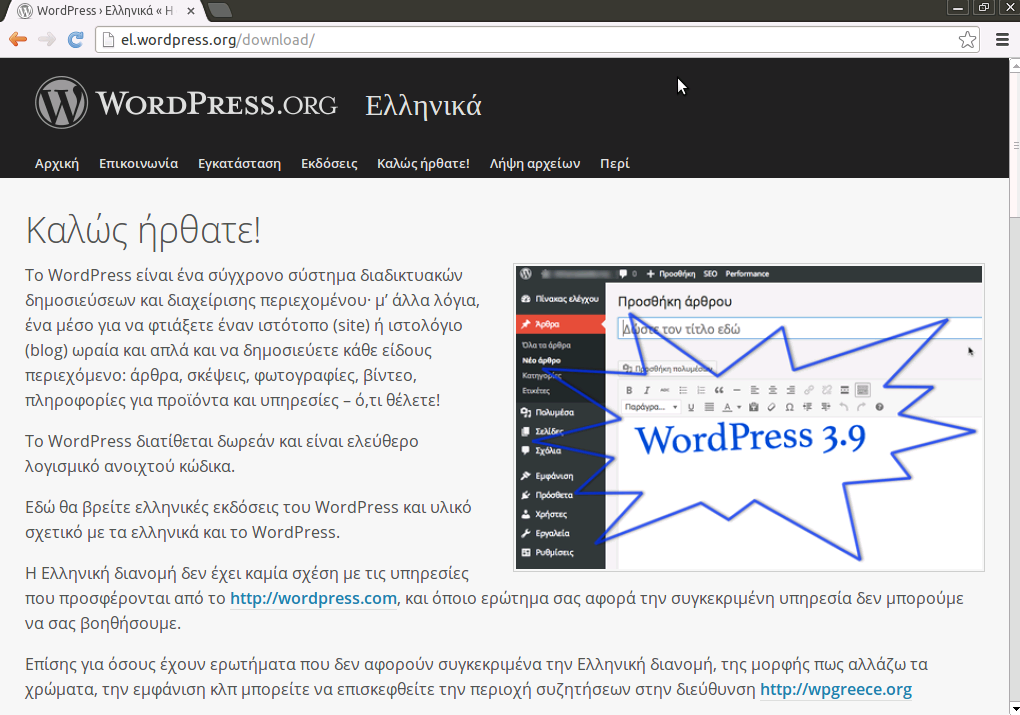Choose the Καλώς ήρθατε! navigation menu item
The image size is (1020, 715).
[x=423, y=163]
